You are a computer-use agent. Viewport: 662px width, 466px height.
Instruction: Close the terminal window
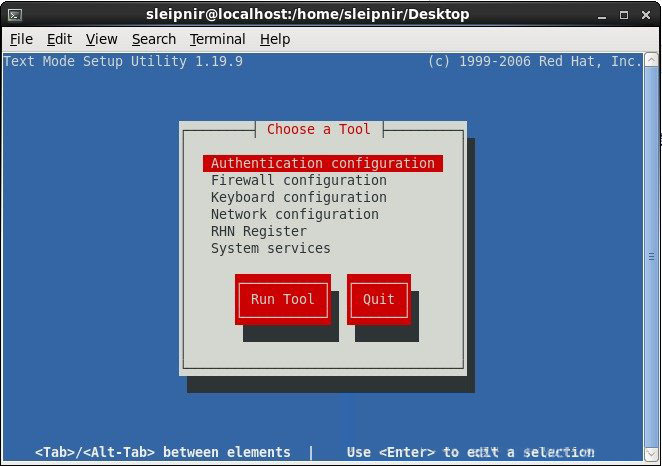pyautogui.click(x=646, y=14)
